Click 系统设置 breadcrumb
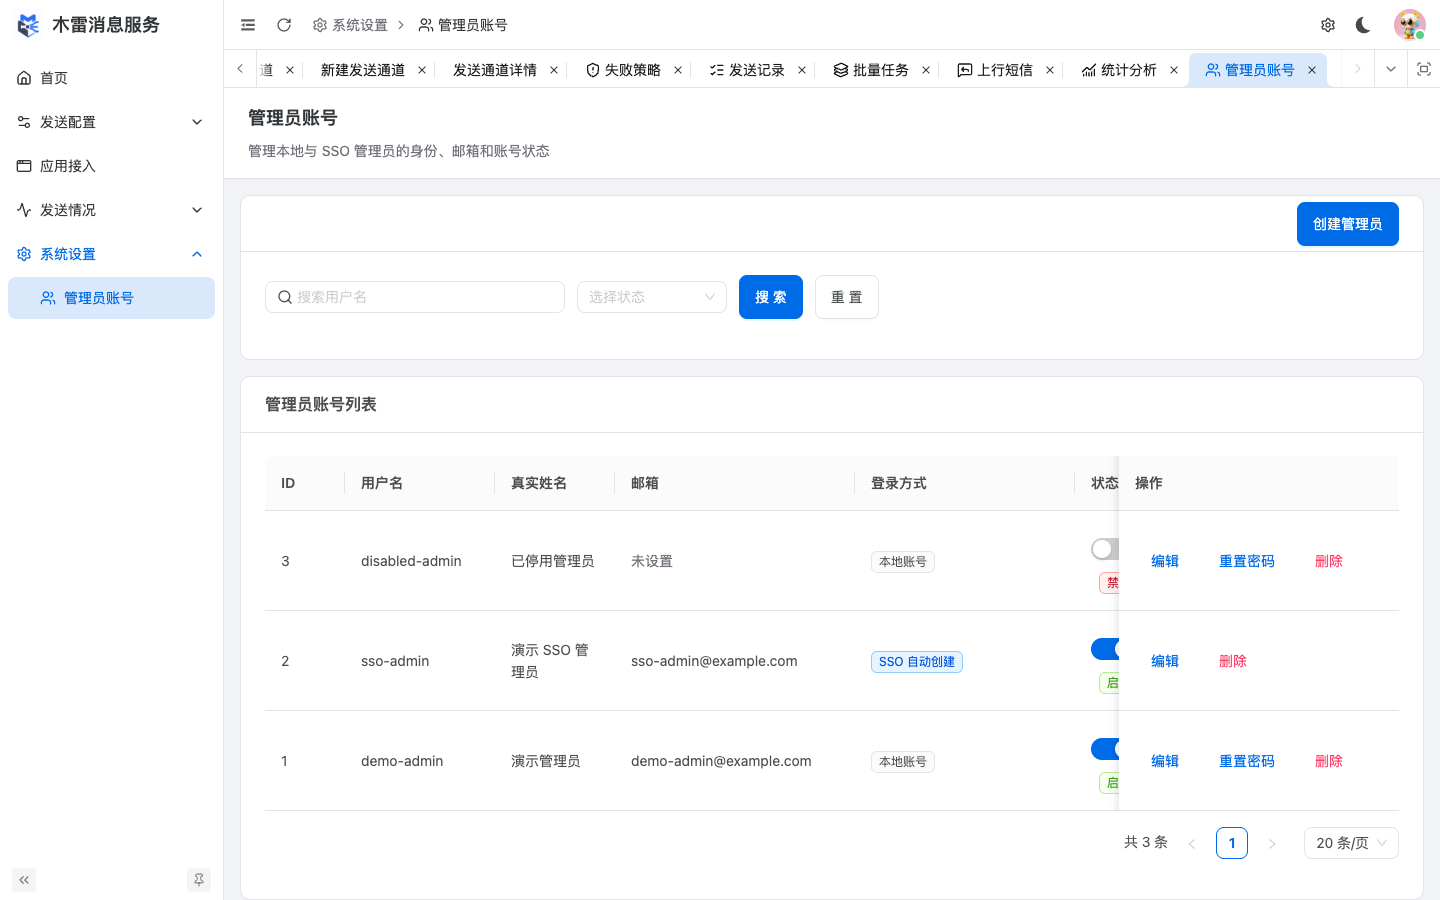 tap(350, 25)
